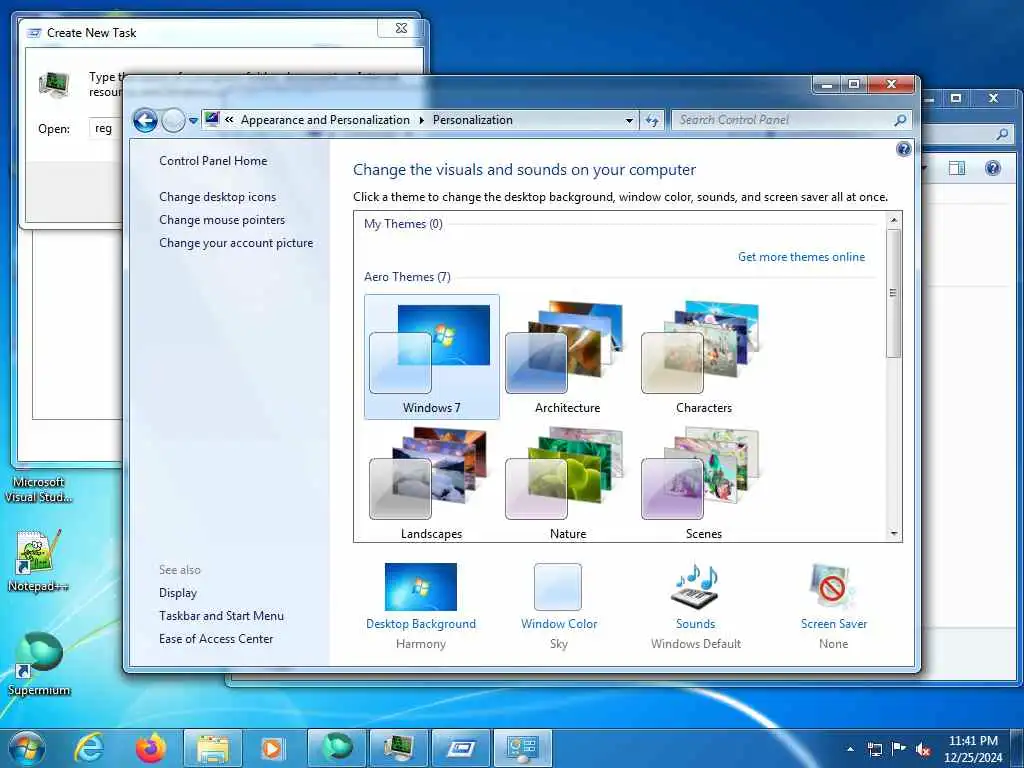Select the Scenes theme
This screenshot has height=768, width=1024.
pyautogui.click(x=703, y=483)
